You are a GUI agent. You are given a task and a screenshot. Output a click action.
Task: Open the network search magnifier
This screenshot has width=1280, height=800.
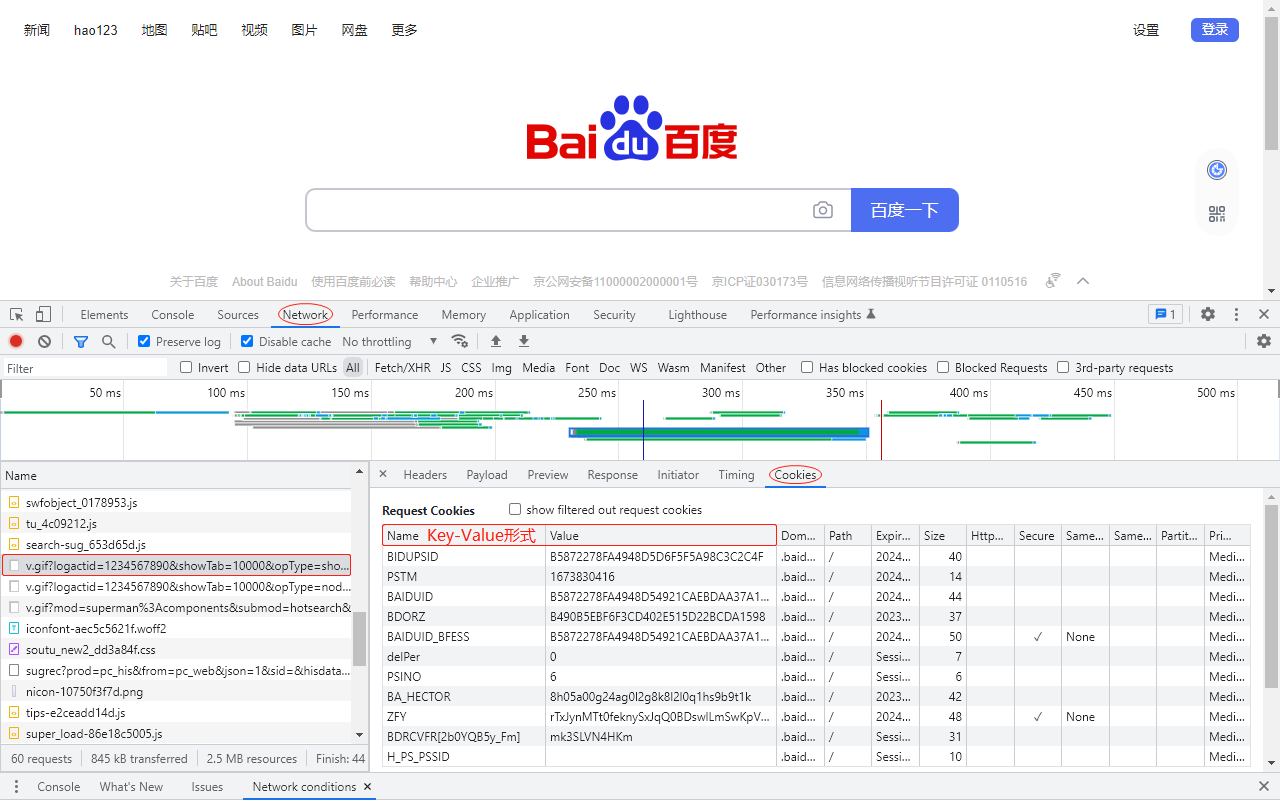[108, 341]
